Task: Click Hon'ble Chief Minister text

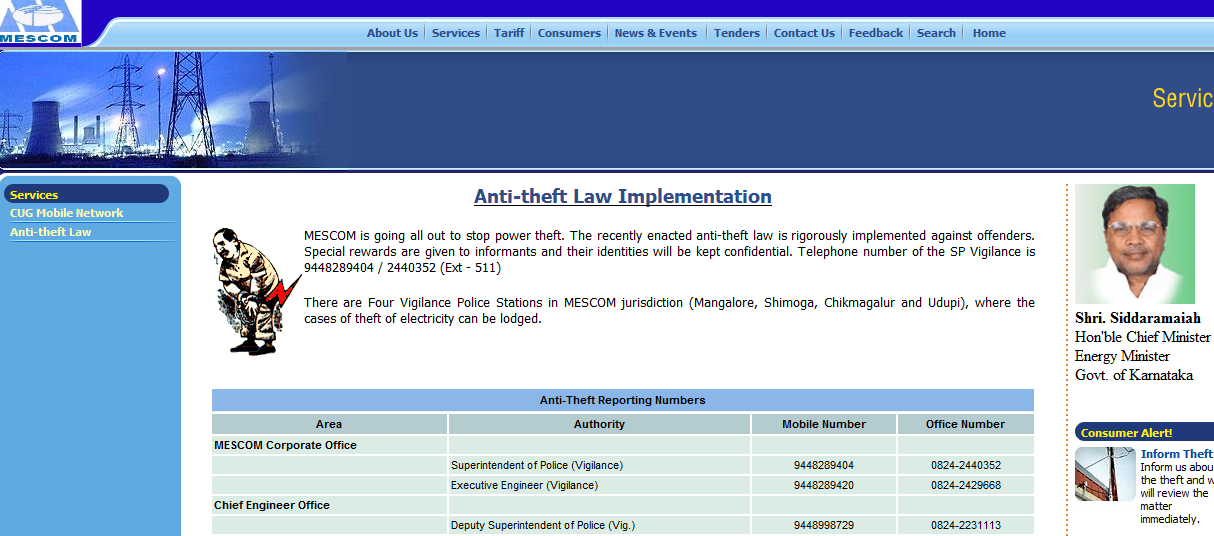Action: [x=1142, y=337]
